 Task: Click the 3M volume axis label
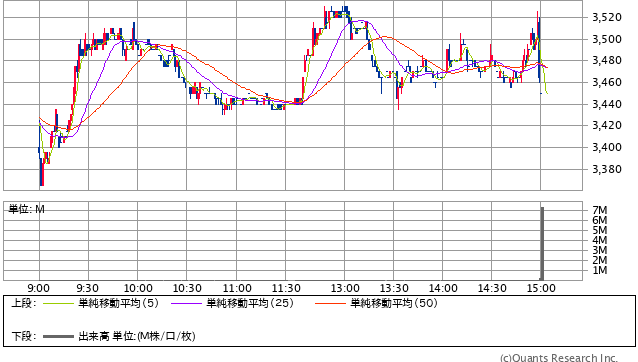[600, 250]
